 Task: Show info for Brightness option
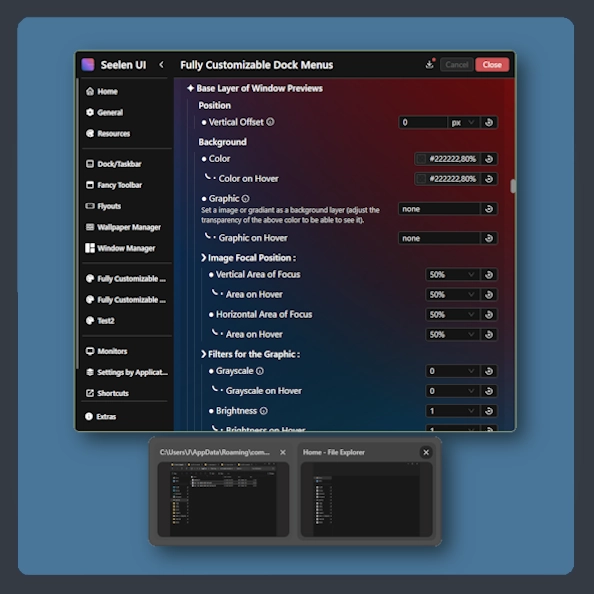click(264, 411)
